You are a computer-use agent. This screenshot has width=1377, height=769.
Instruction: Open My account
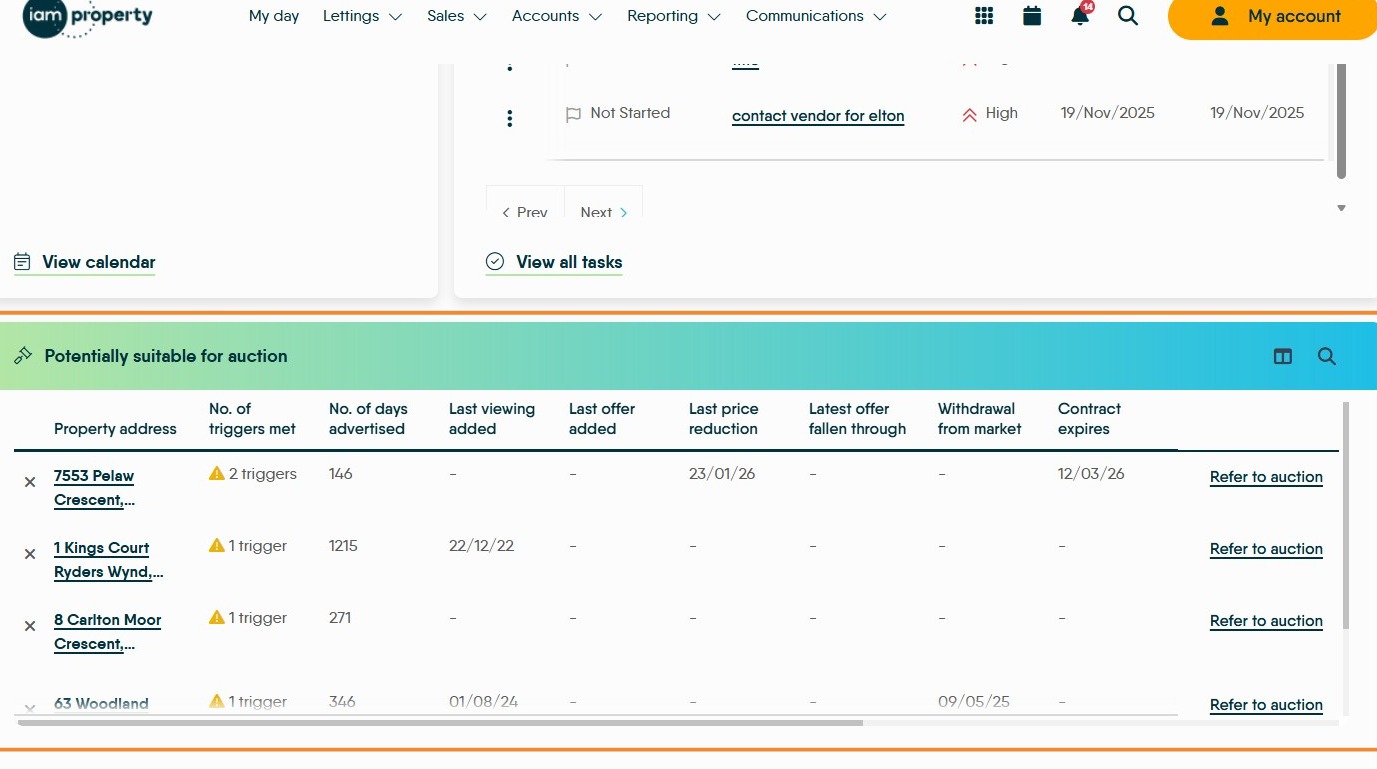(x=1274, y=17)
